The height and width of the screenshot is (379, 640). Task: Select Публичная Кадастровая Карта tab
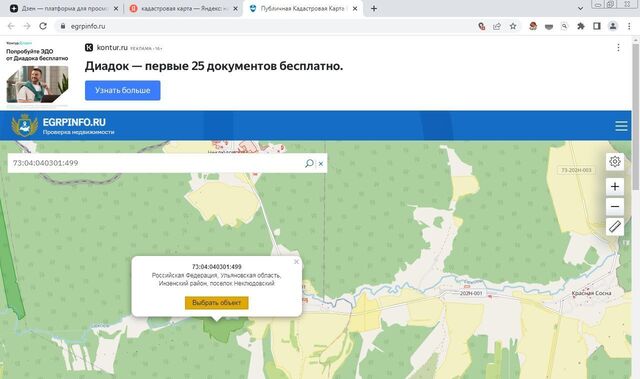[x=302, y=8]
